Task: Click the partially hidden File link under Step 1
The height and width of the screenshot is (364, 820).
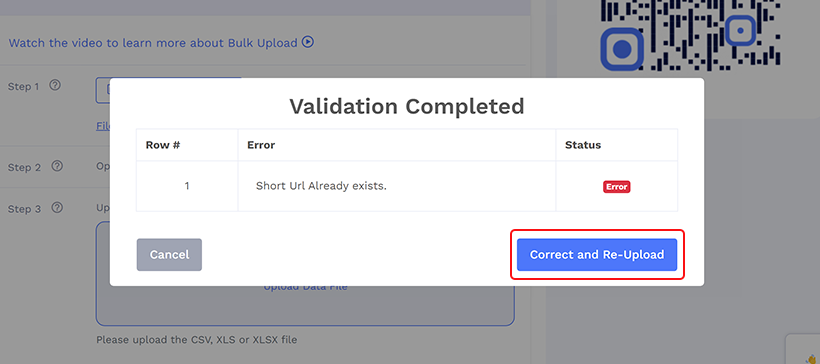Action: point(103,126)
